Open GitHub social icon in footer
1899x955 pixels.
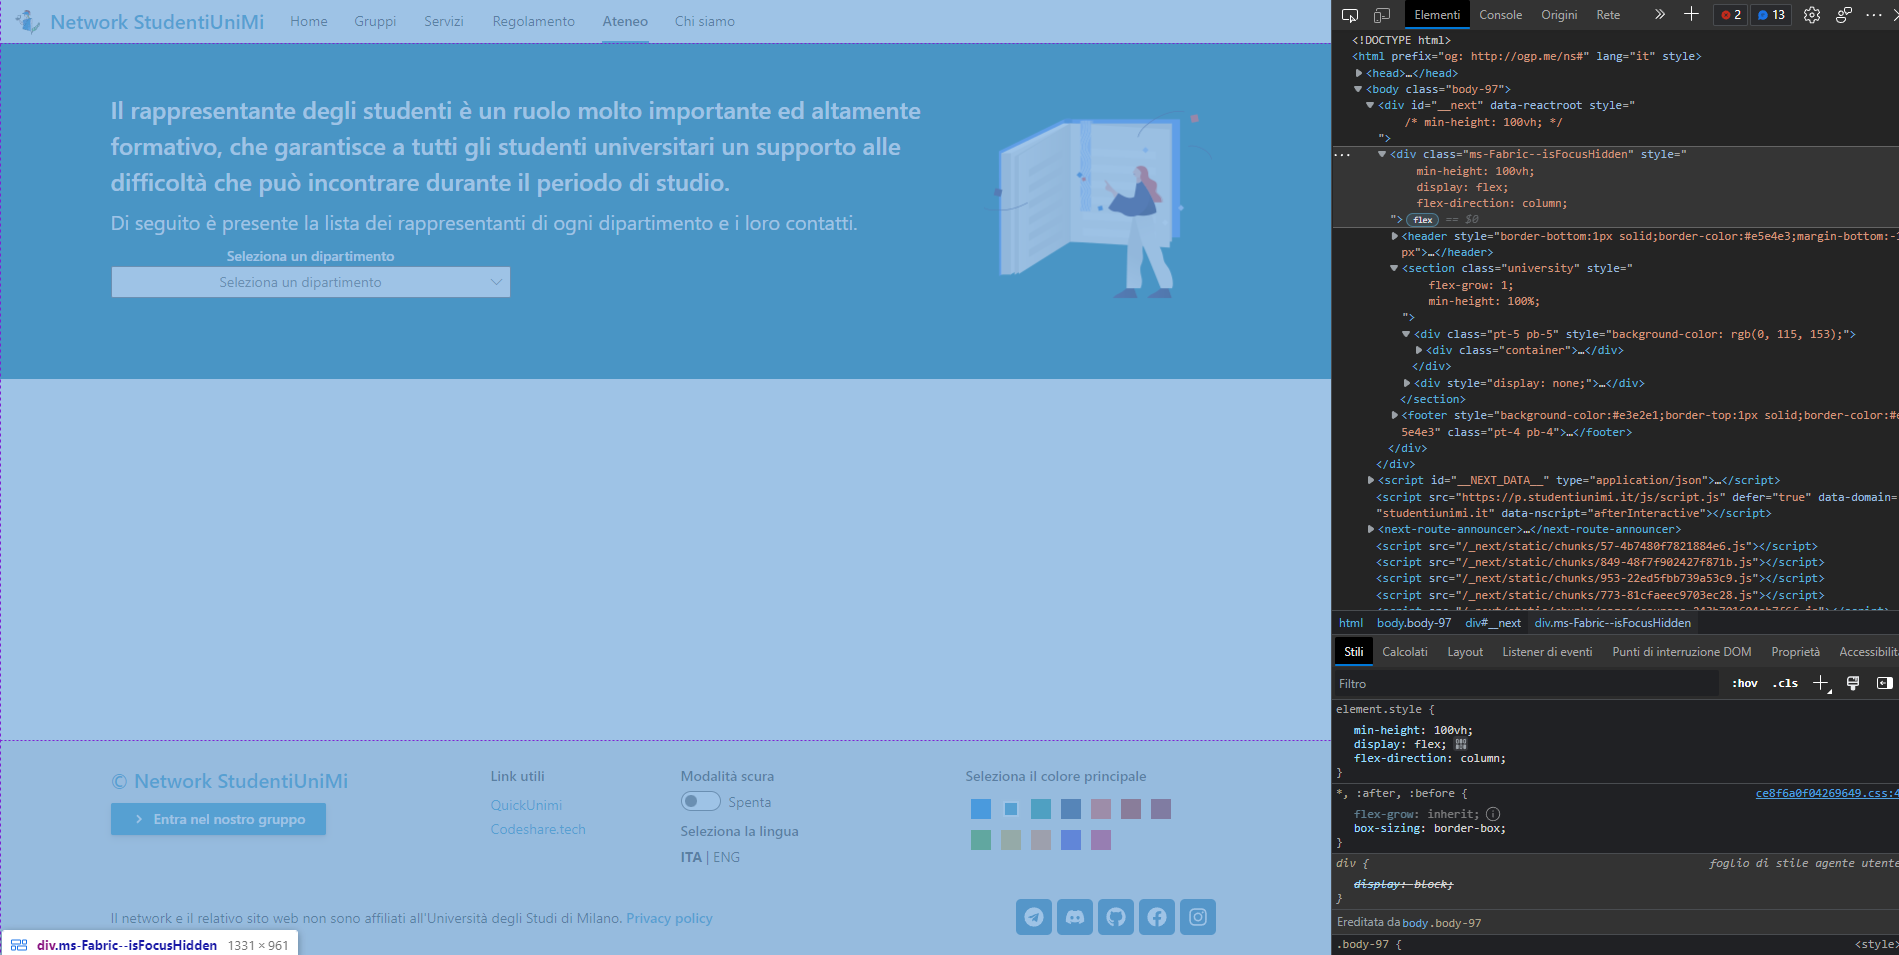coord(1116,917)
